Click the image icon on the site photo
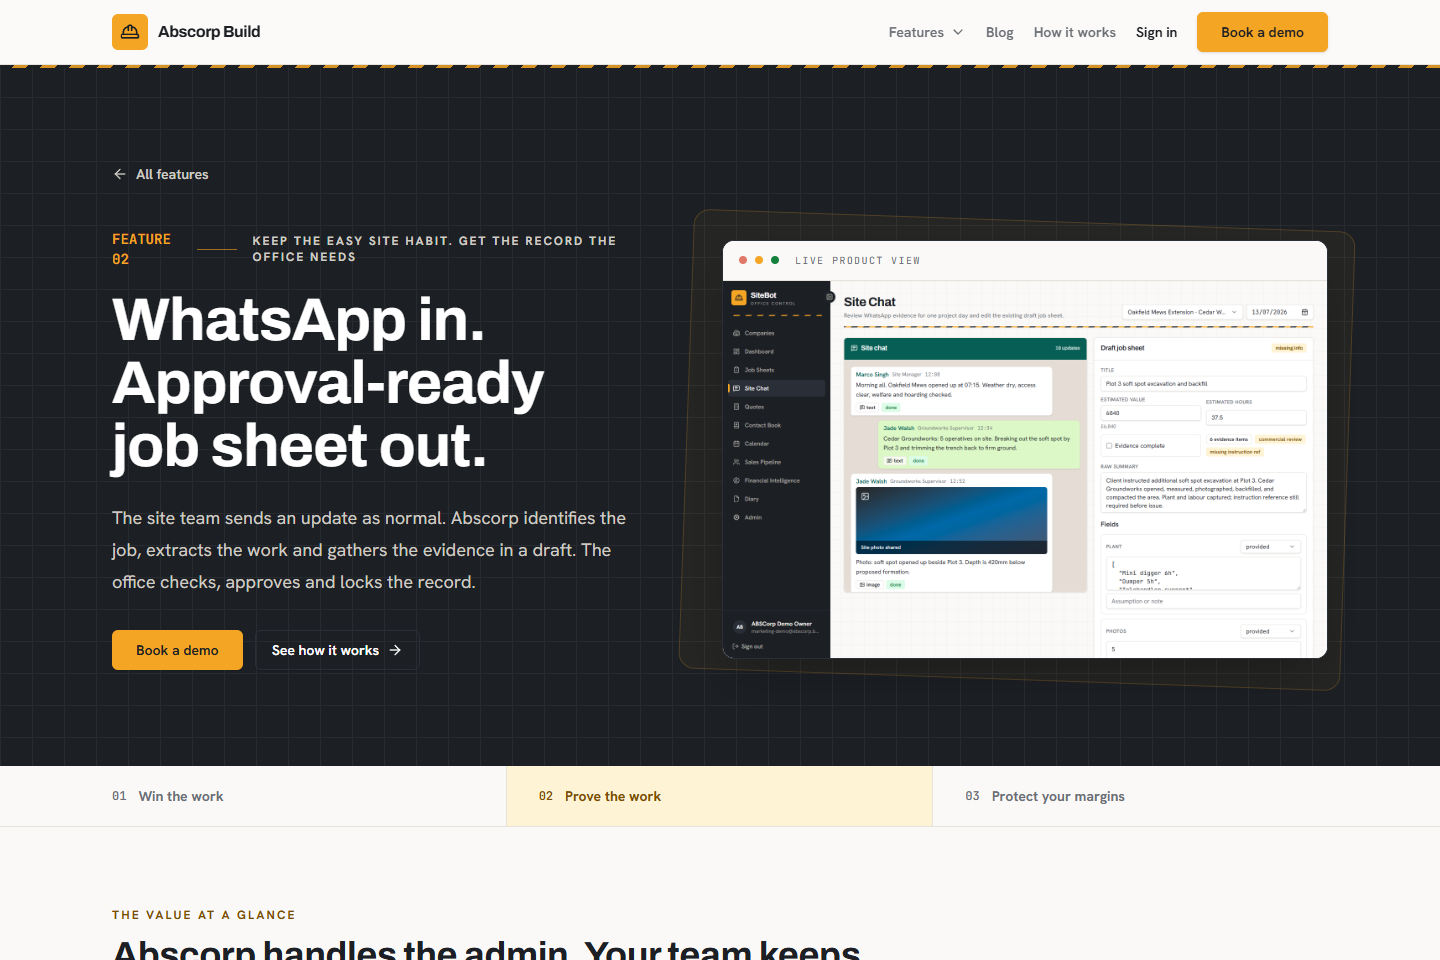Screen dimensions: 1440x960 point(865,496)
